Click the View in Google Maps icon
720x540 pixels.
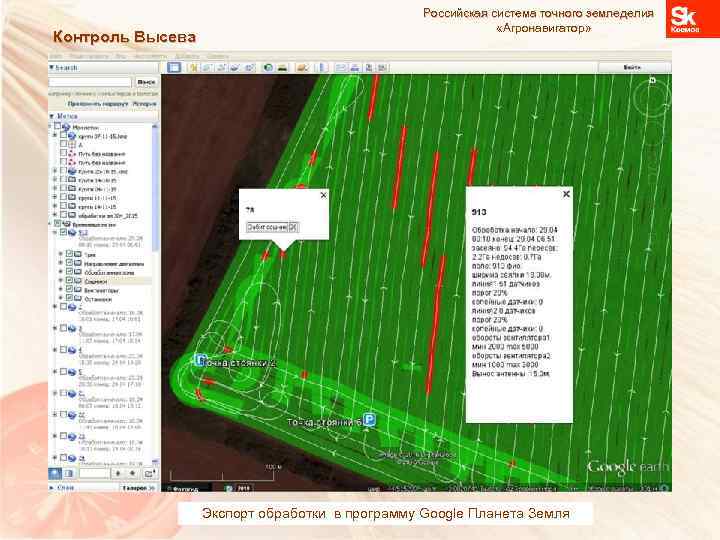[382, 68]
